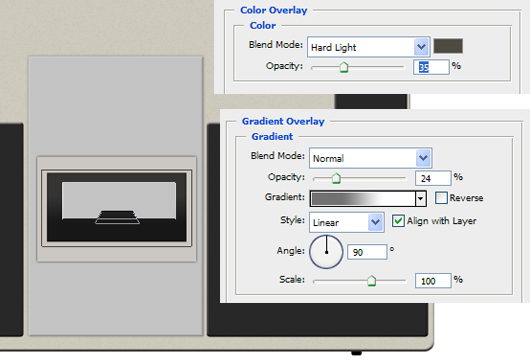Enable the Reverse checkbox
The image size is (530, 364).
click(441, 198)
